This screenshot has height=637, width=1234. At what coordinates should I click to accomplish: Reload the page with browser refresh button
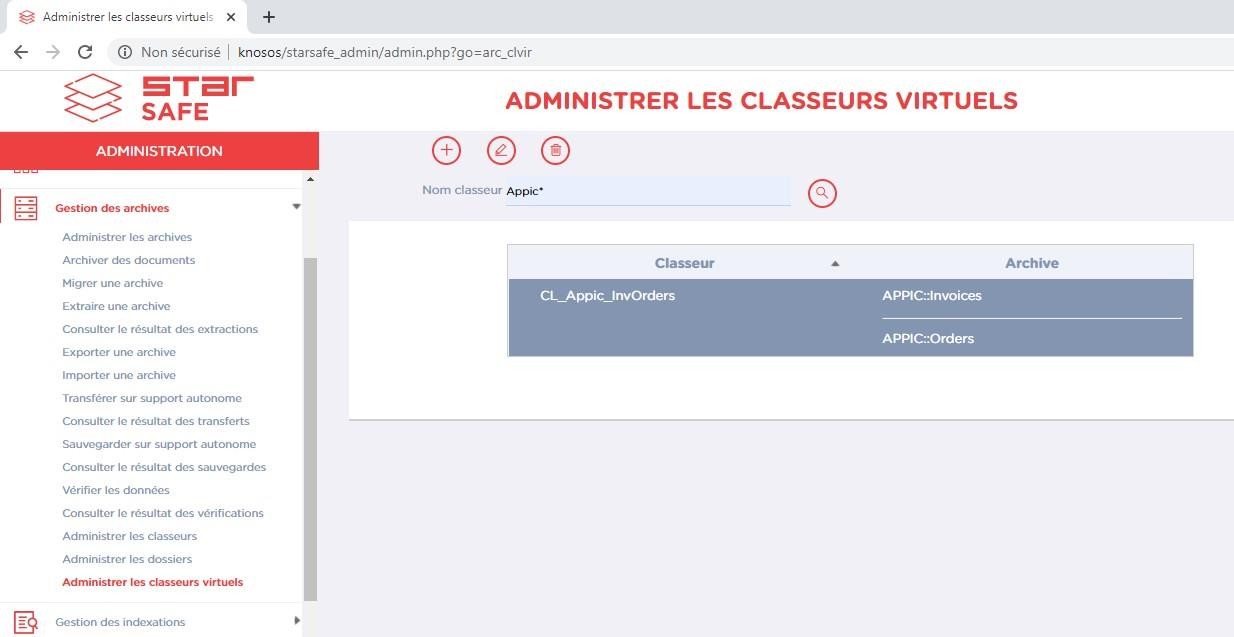point(85,52)
